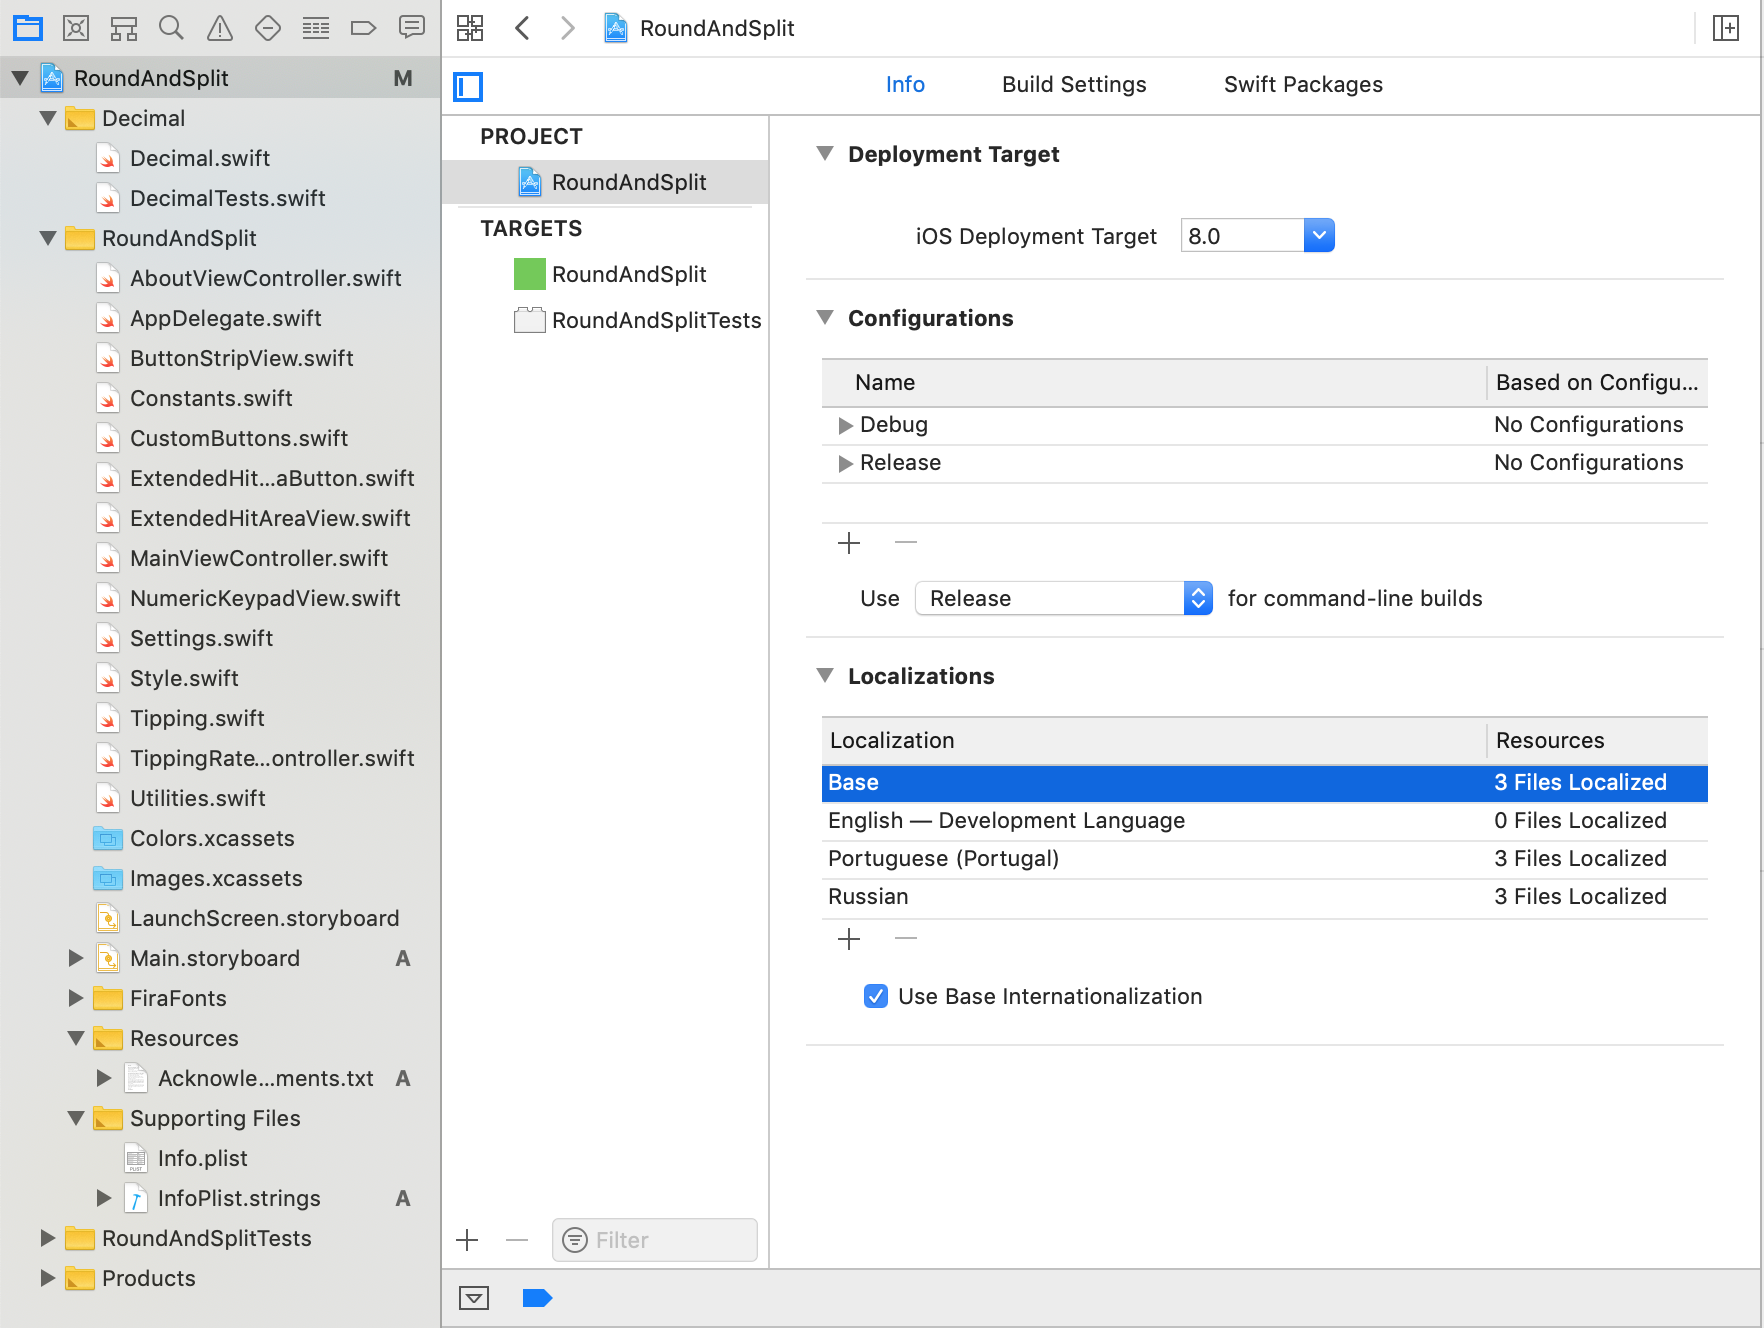Add a new target
Image resolution: width=1764 pixels, height=1328 pixels.
(467, 1241)
